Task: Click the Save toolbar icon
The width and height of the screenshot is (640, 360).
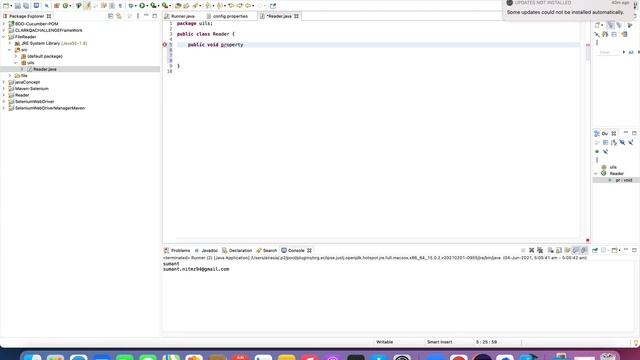Action: pyautogui.click(x=18, y=6)
